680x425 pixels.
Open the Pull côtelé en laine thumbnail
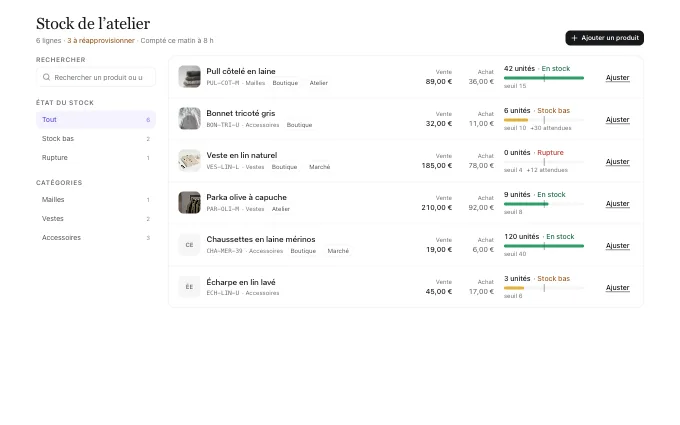190,76
